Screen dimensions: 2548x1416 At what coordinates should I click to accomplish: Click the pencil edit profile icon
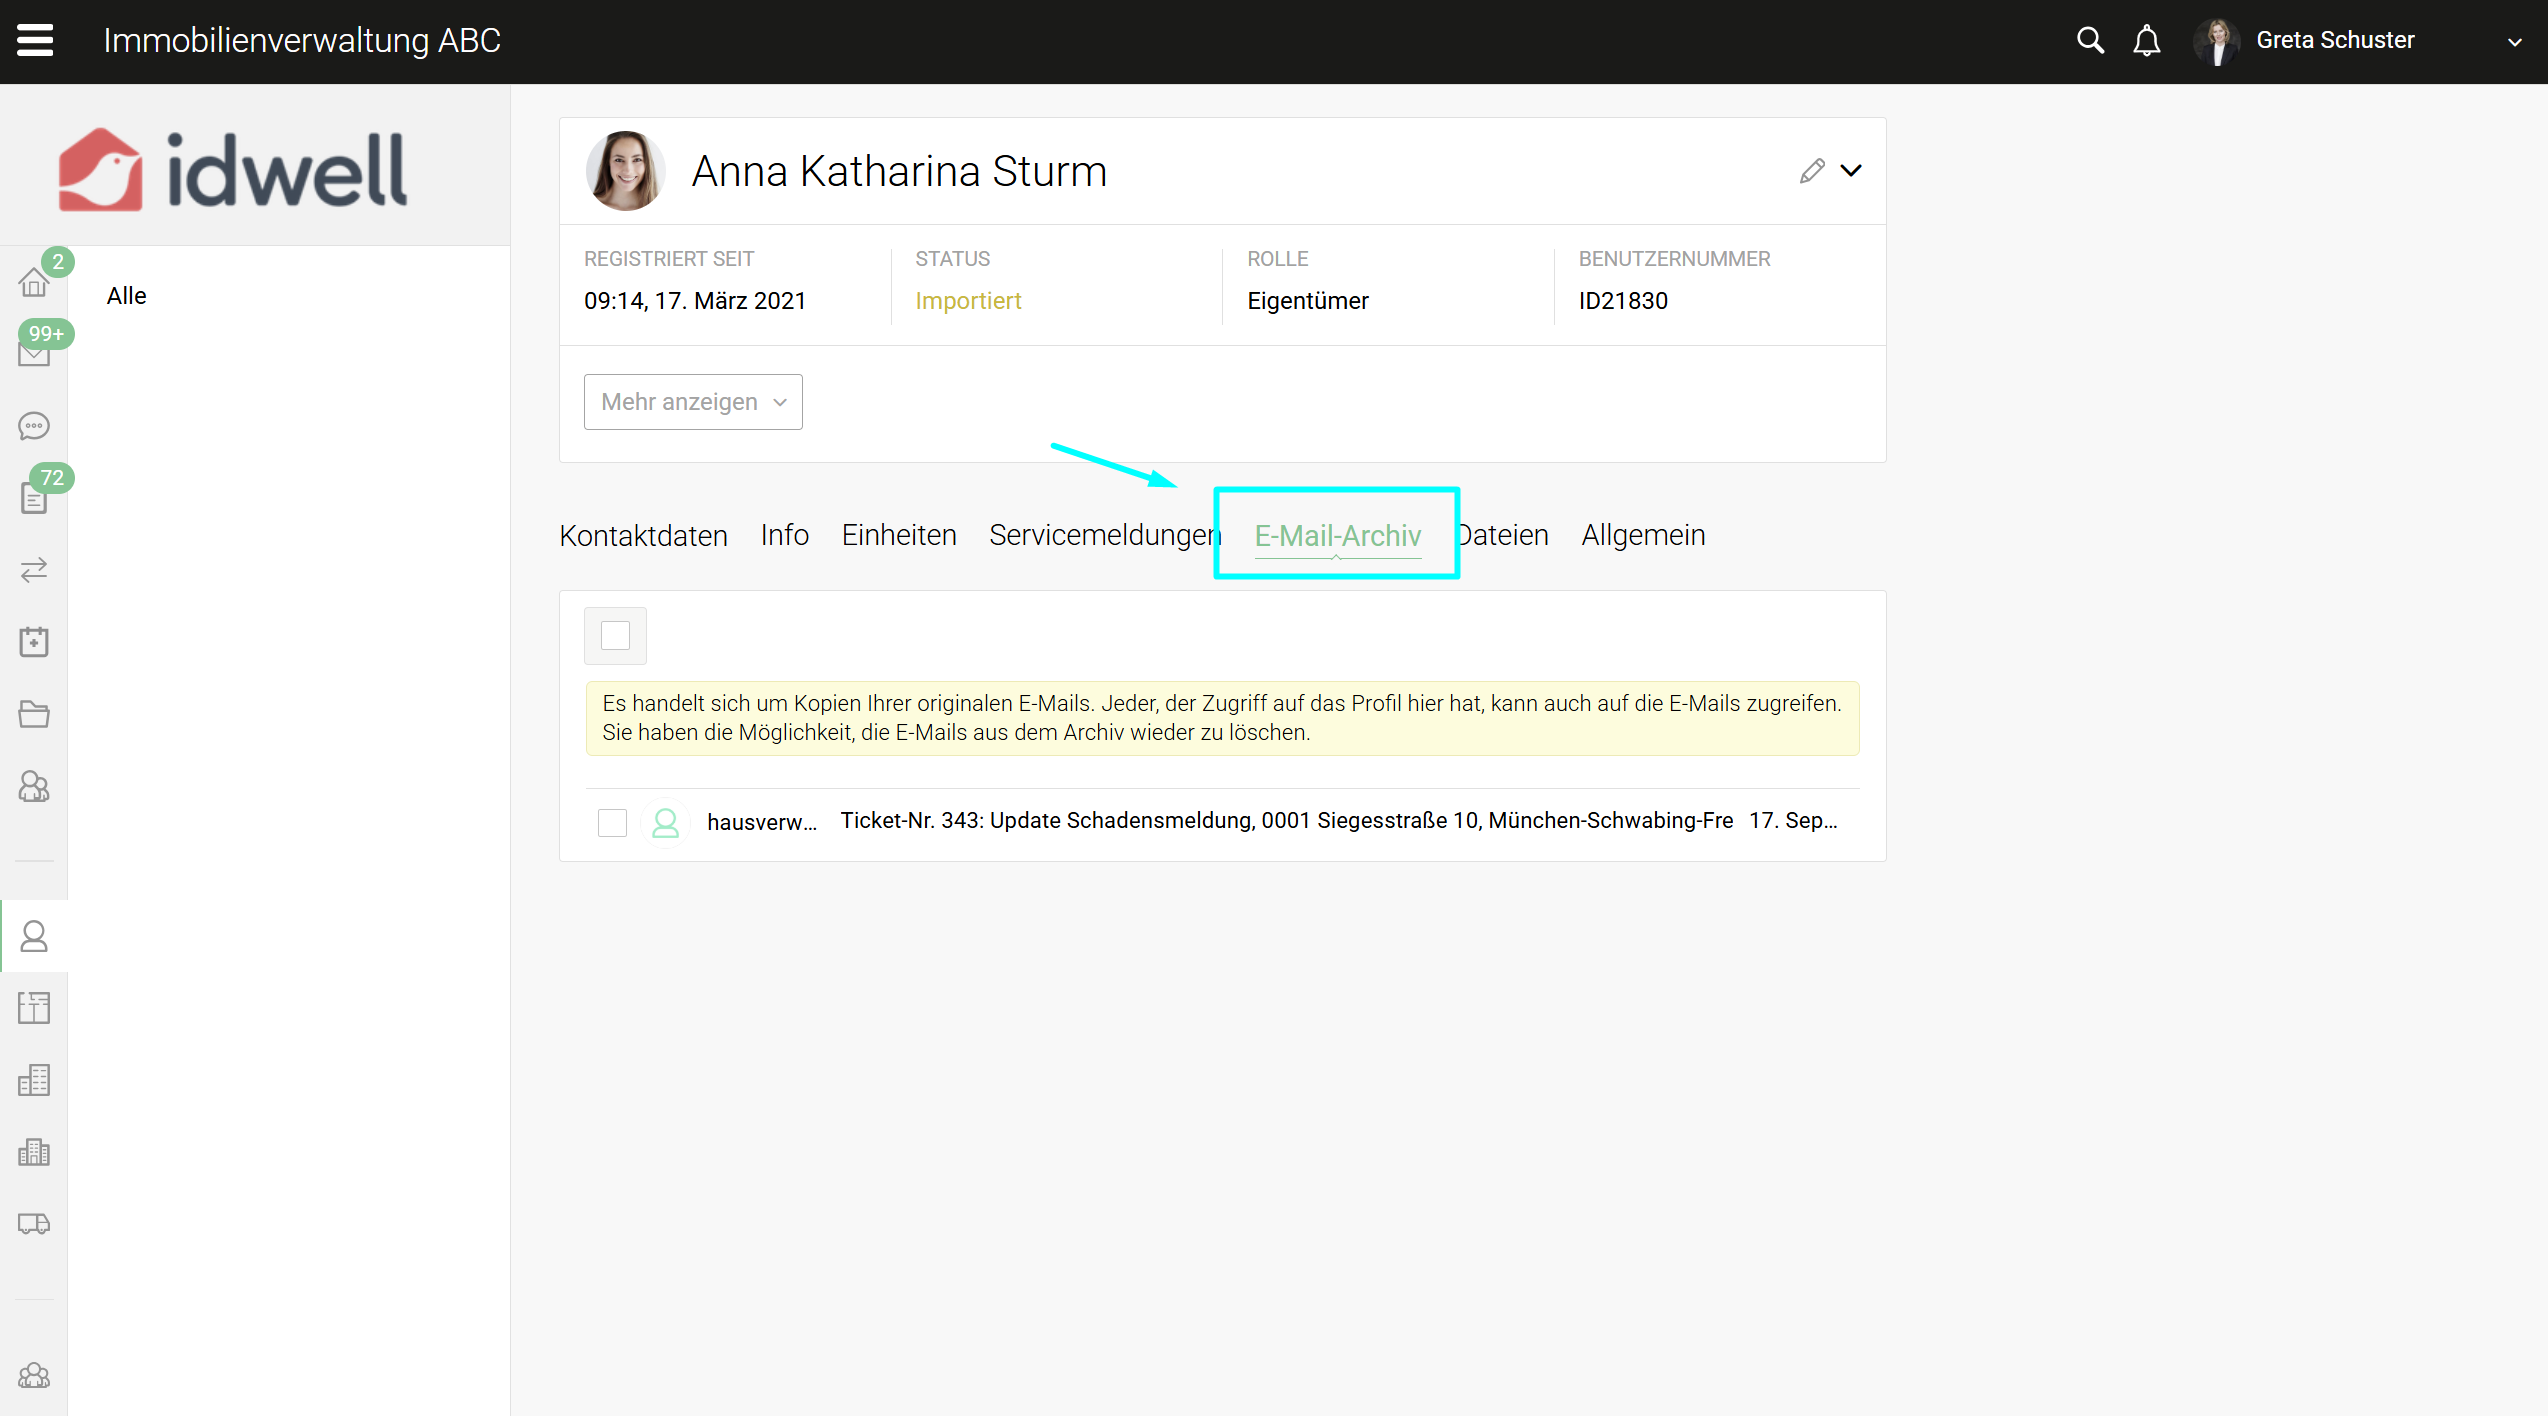(x=1811, y=171)
